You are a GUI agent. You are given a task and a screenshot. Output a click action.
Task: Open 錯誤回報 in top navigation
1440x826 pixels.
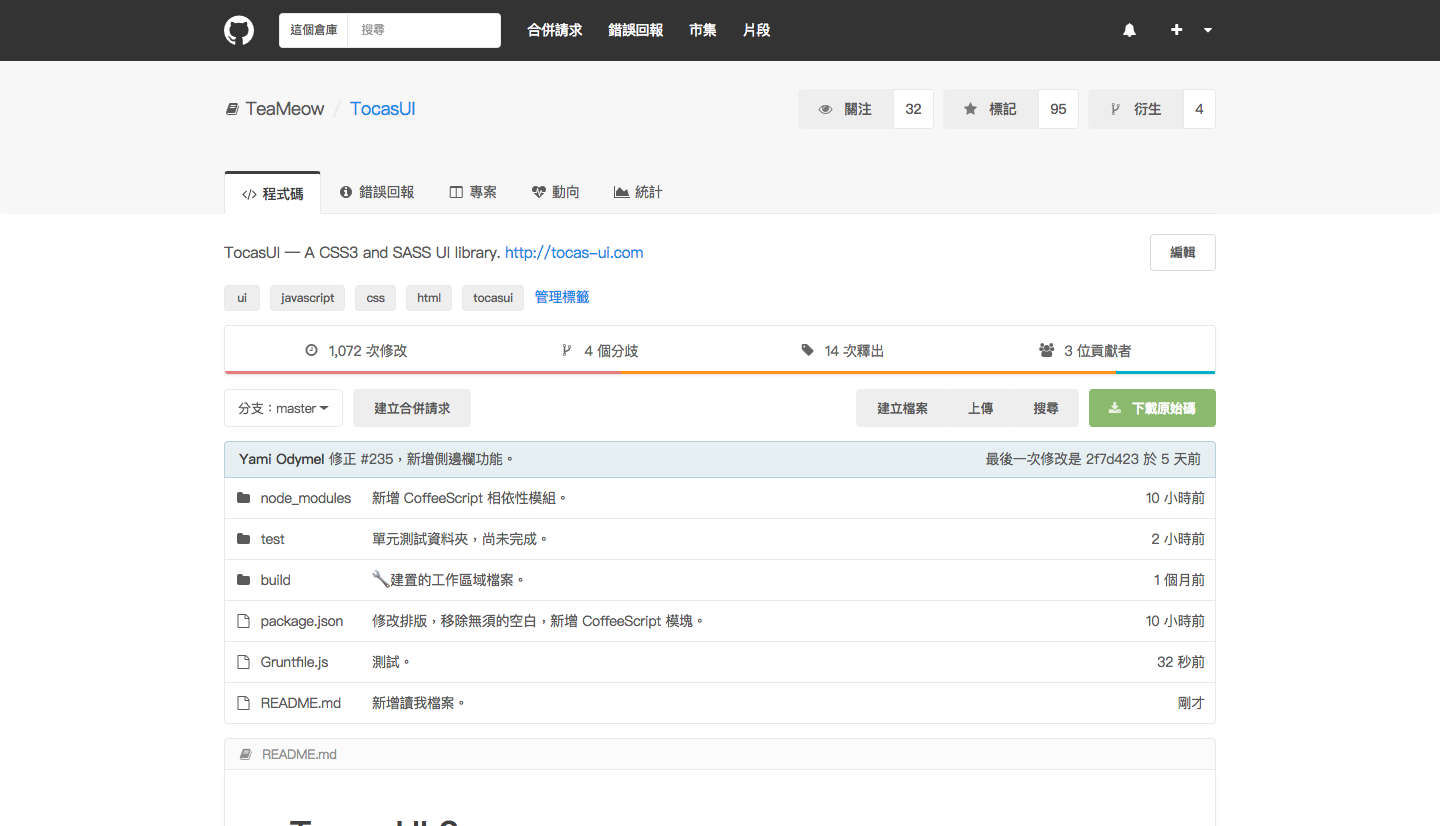tap(636, 30)
